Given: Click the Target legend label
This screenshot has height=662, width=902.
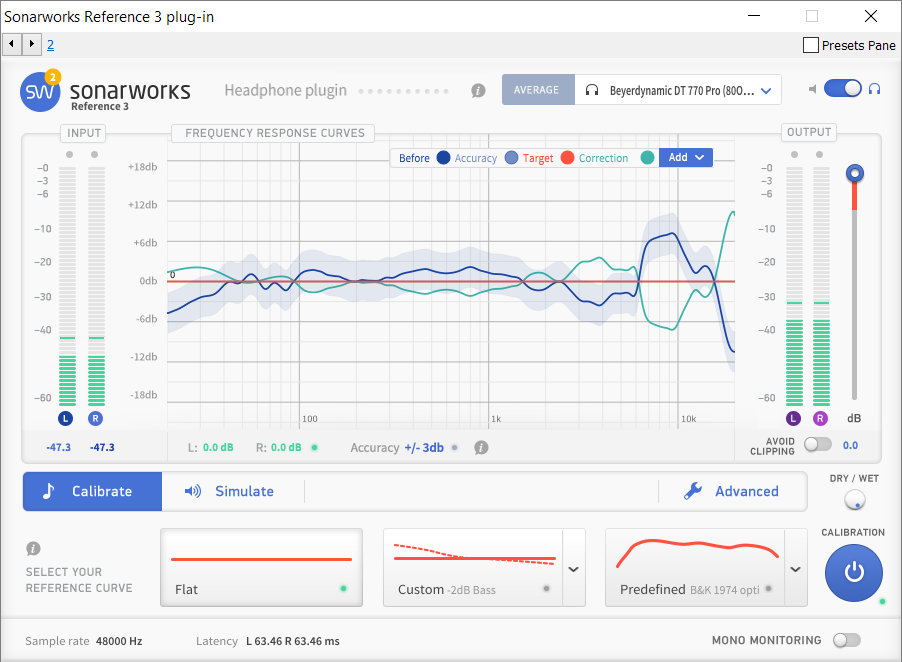Looking at the screenshot, I should (538, 158).
